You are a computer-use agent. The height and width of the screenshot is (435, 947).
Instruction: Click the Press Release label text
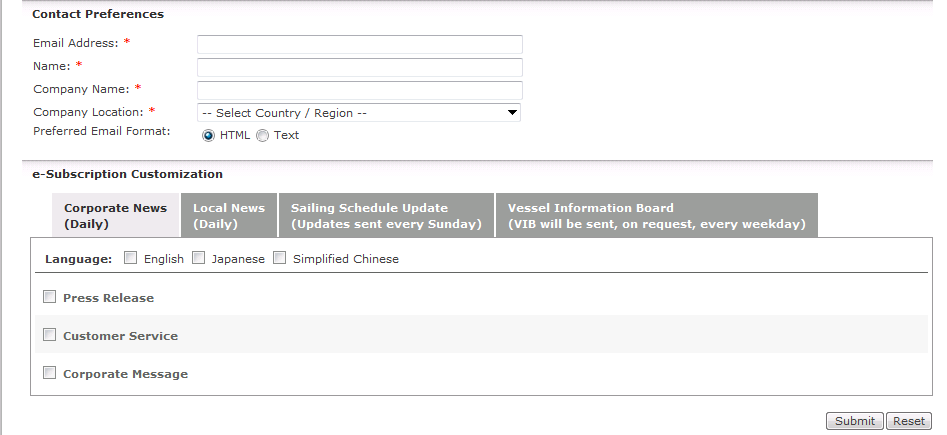coord(108,298)
